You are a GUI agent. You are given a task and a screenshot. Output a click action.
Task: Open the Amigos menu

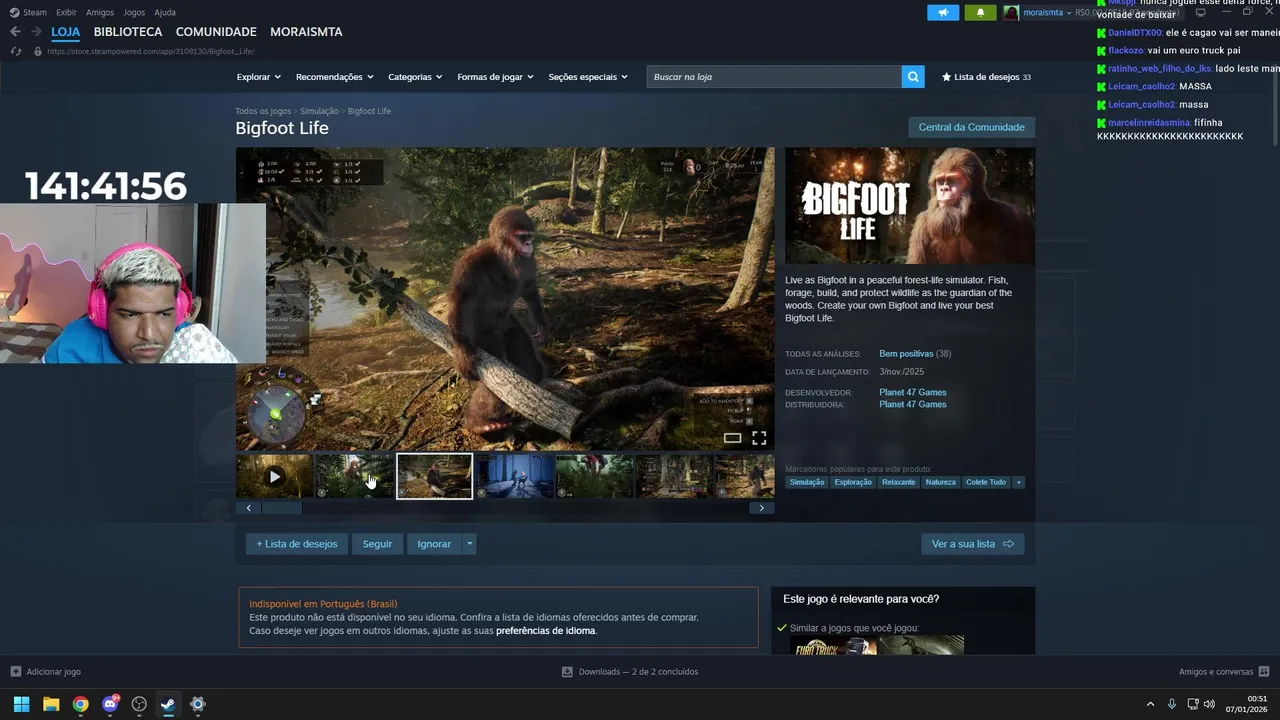pyautogui.click(x=100, y=13)
